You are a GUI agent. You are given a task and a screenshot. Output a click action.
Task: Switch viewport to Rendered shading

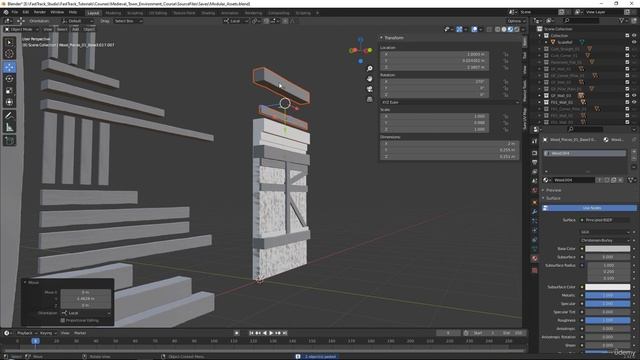pos(517,29)
